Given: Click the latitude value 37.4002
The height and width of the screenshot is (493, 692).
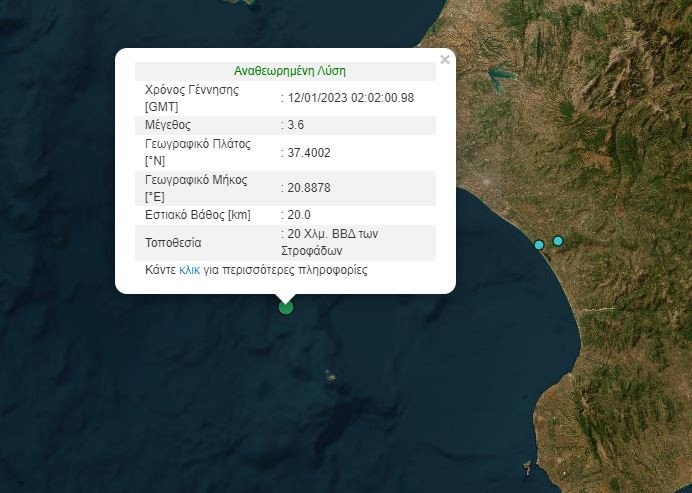Looking at the screenshot, I should pyautogui.click(x=309, y=153).
